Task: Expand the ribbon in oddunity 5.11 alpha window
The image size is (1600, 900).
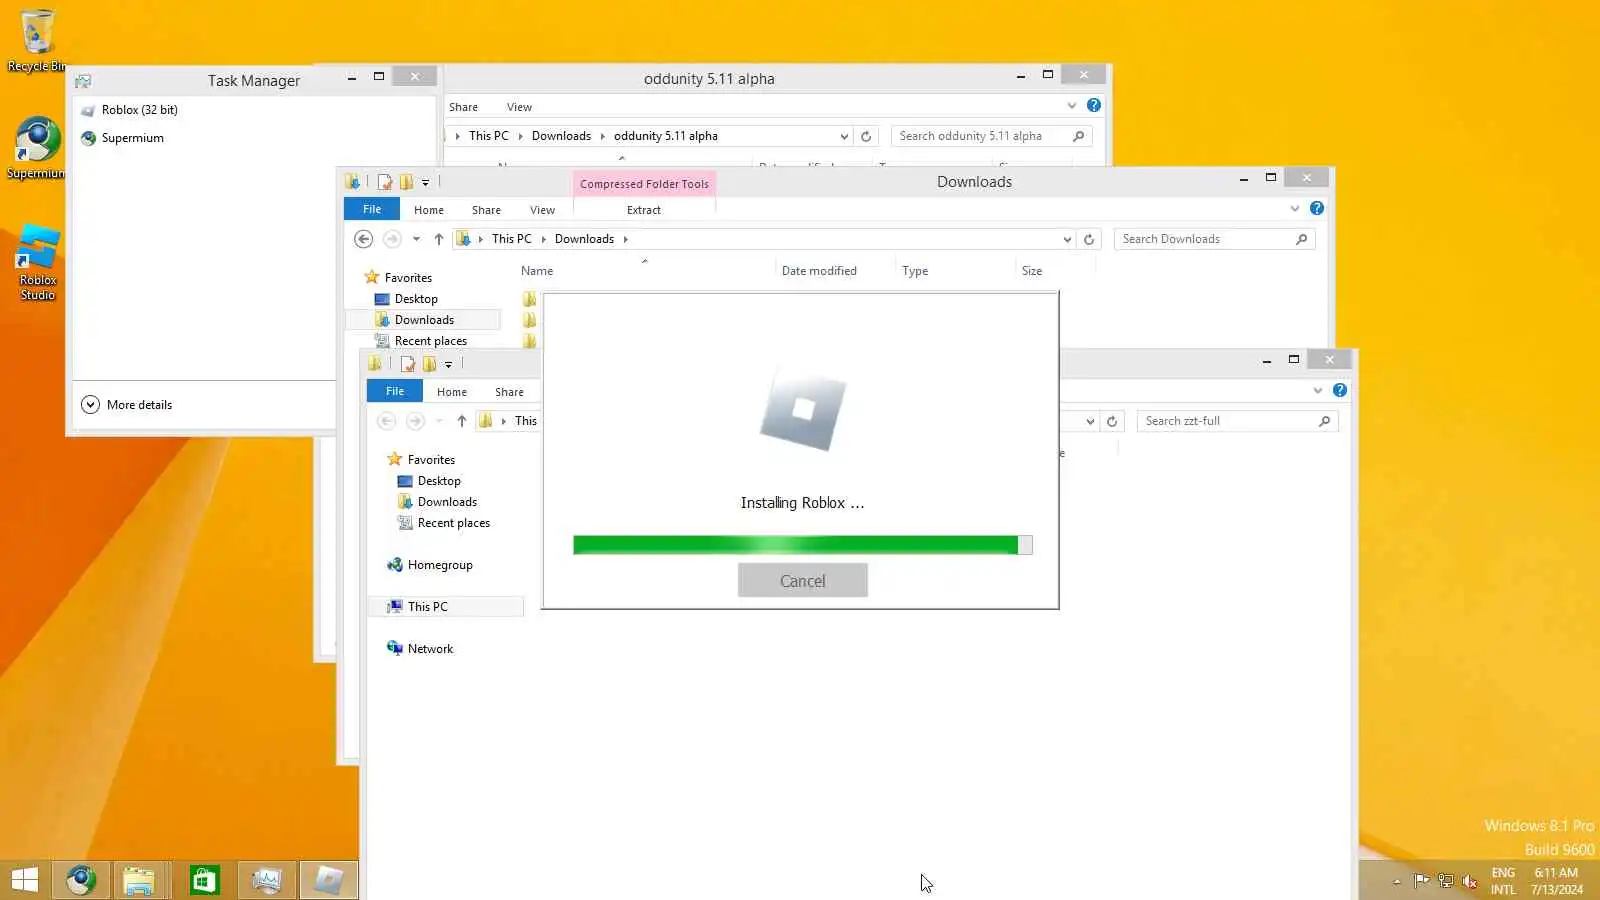Action: click(1072, 105)
